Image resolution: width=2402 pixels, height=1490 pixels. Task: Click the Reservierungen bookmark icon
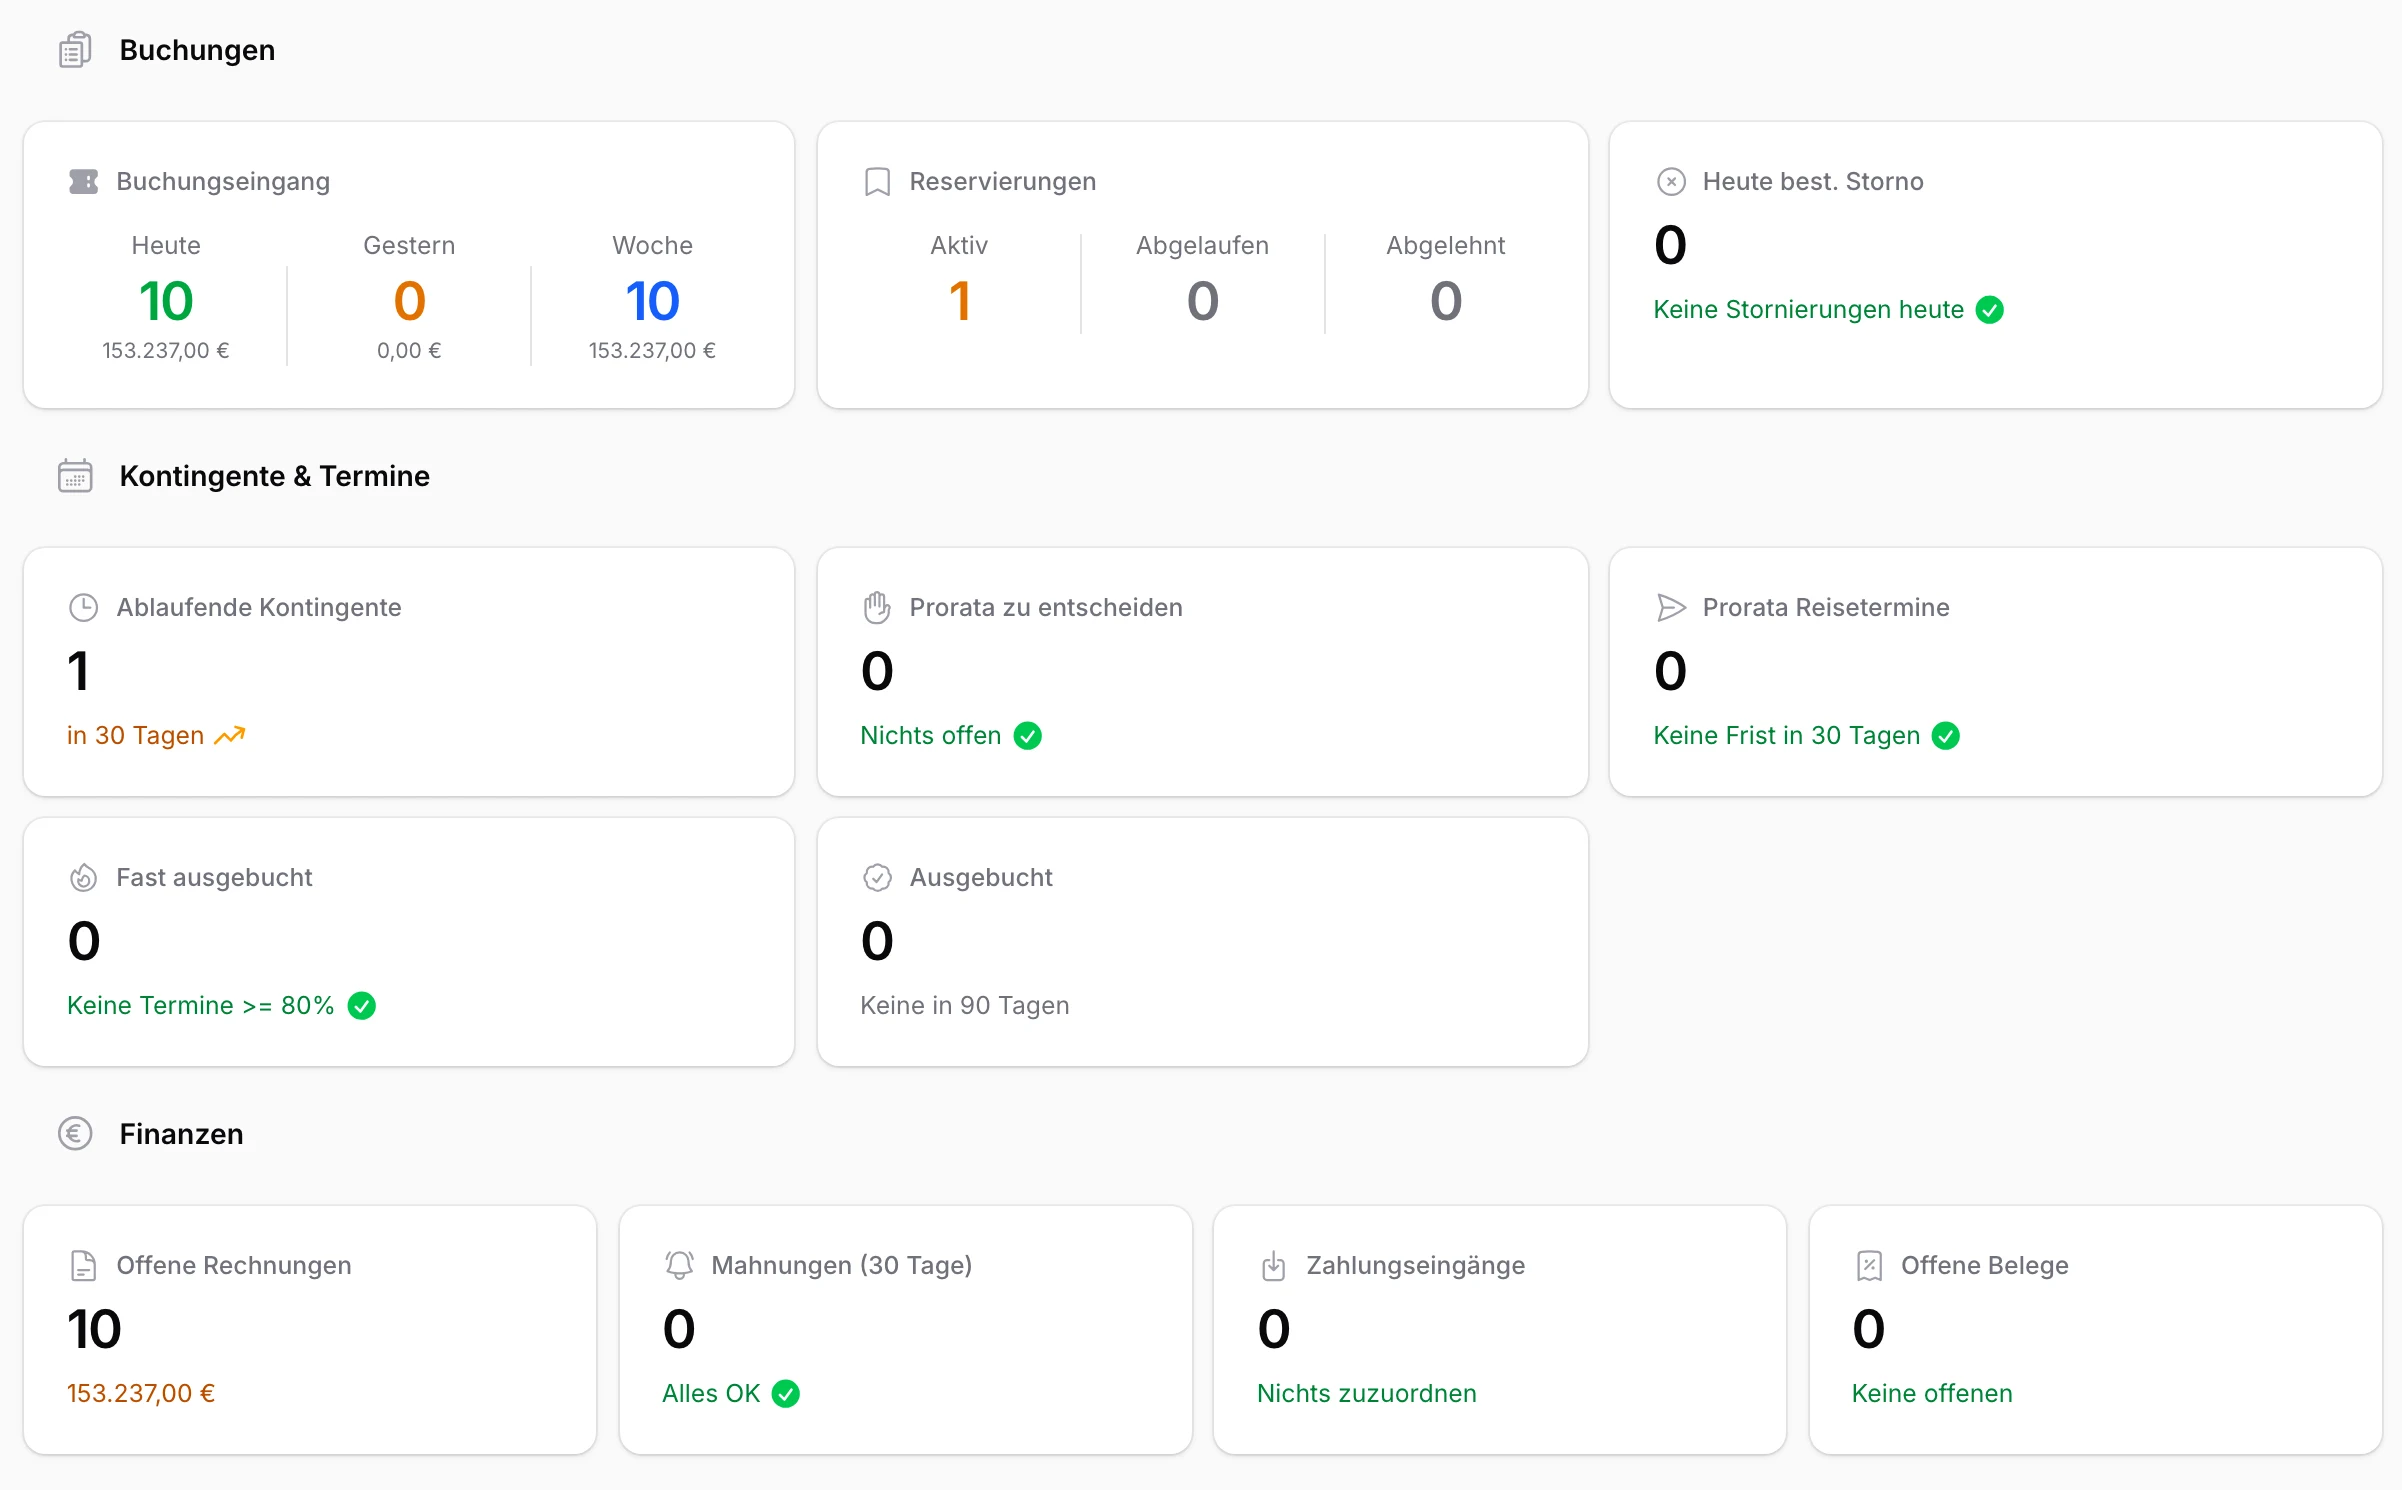tap(877, 182)
